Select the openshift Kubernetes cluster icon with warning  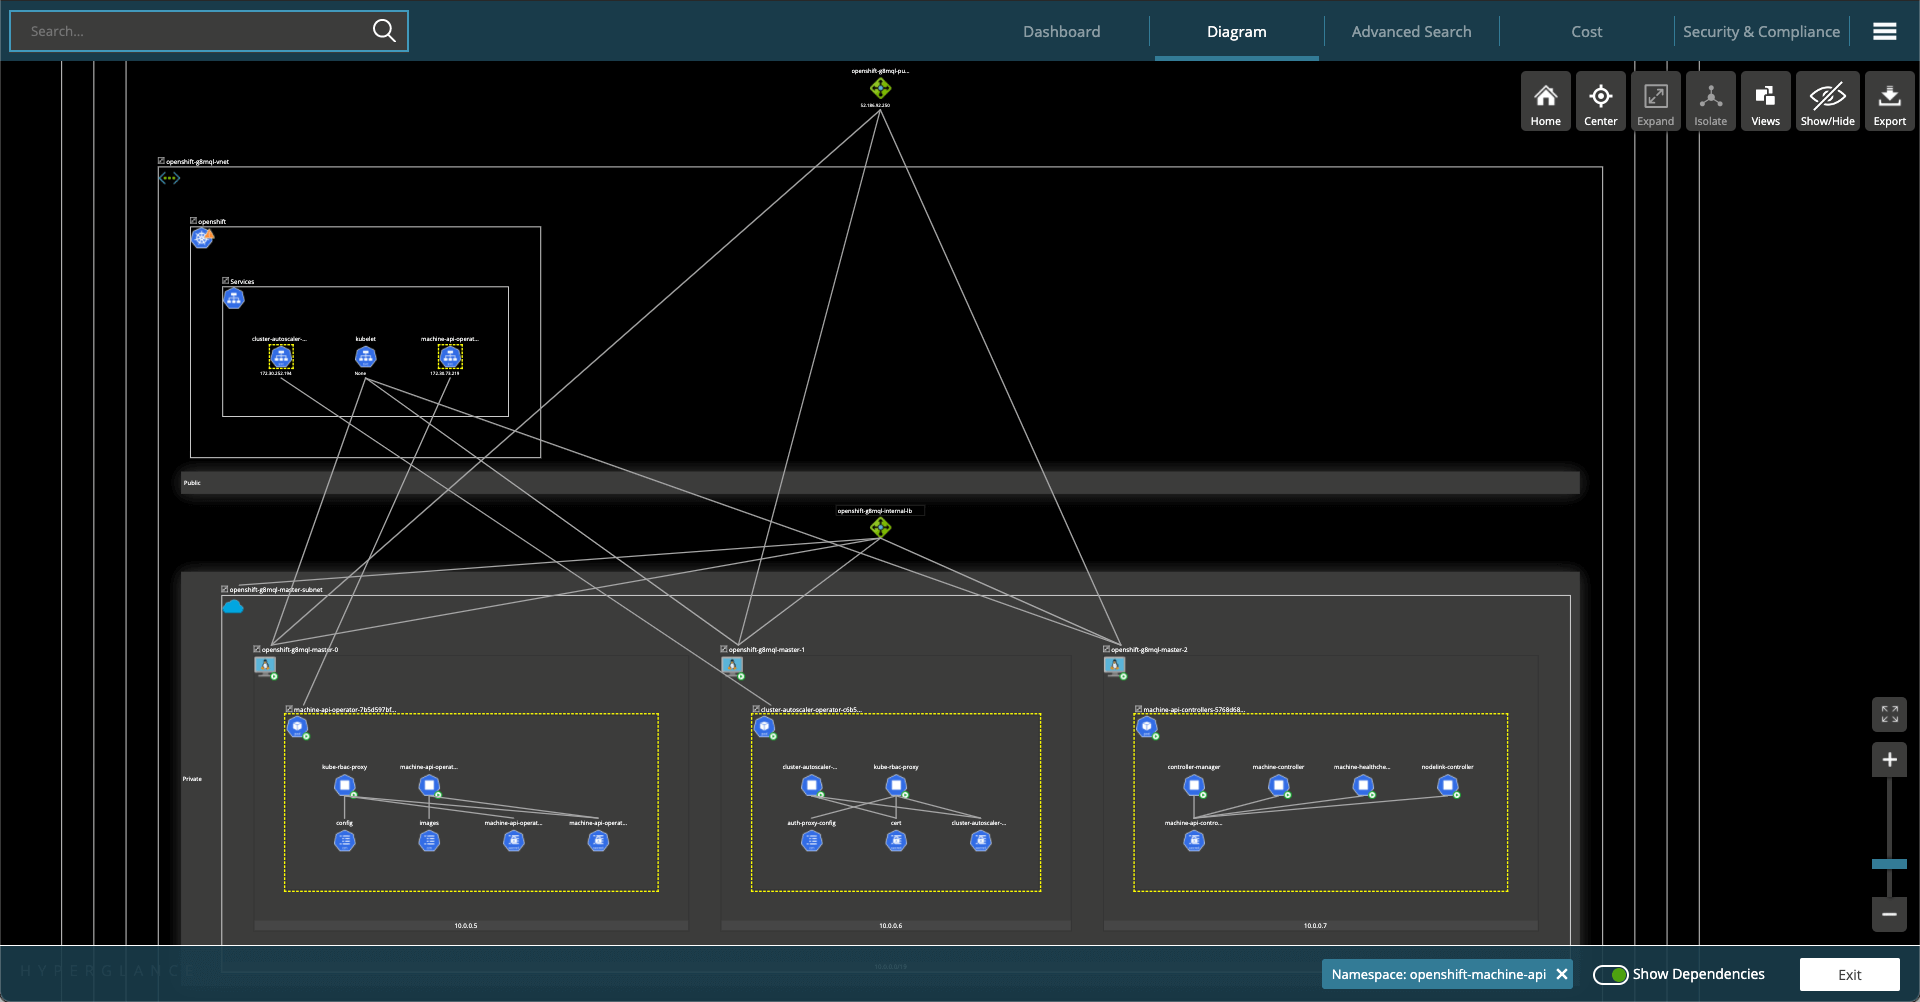pos(203,238)
